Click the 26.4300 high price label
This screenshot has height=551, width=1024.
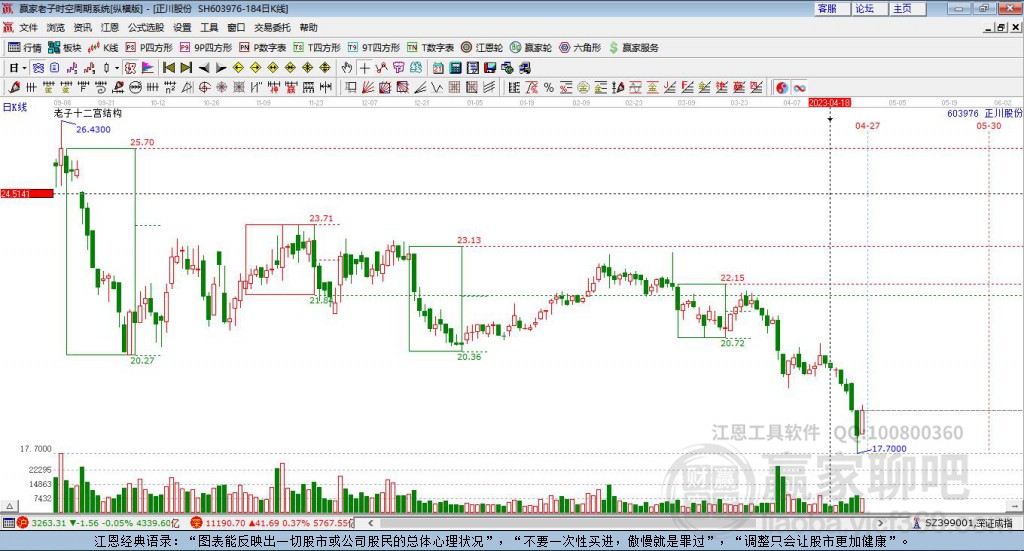(93, 129)
